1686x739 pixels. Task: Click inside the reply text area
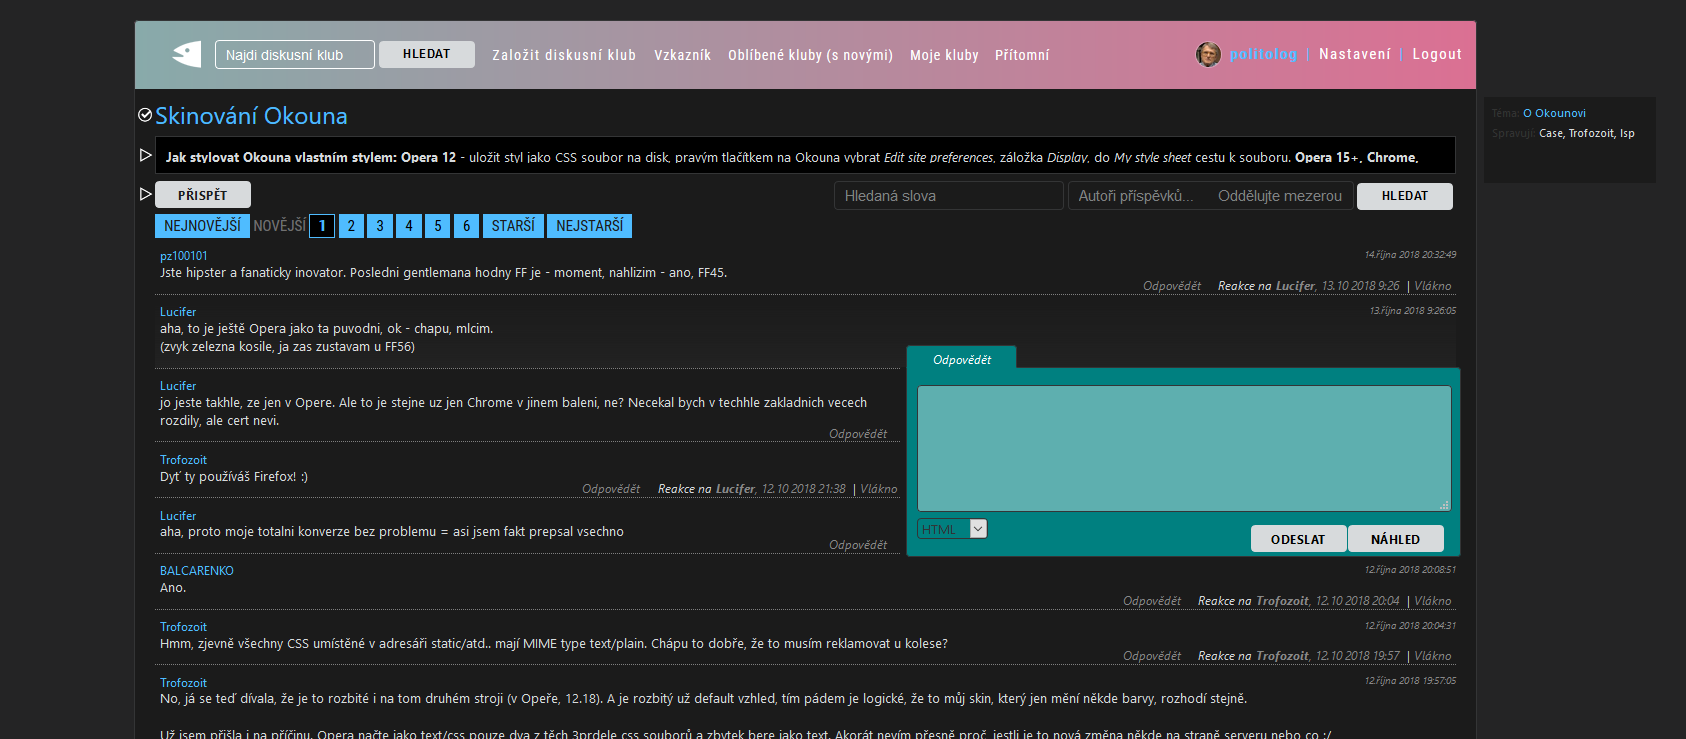pyautogui.click(x=1183, y=448)
